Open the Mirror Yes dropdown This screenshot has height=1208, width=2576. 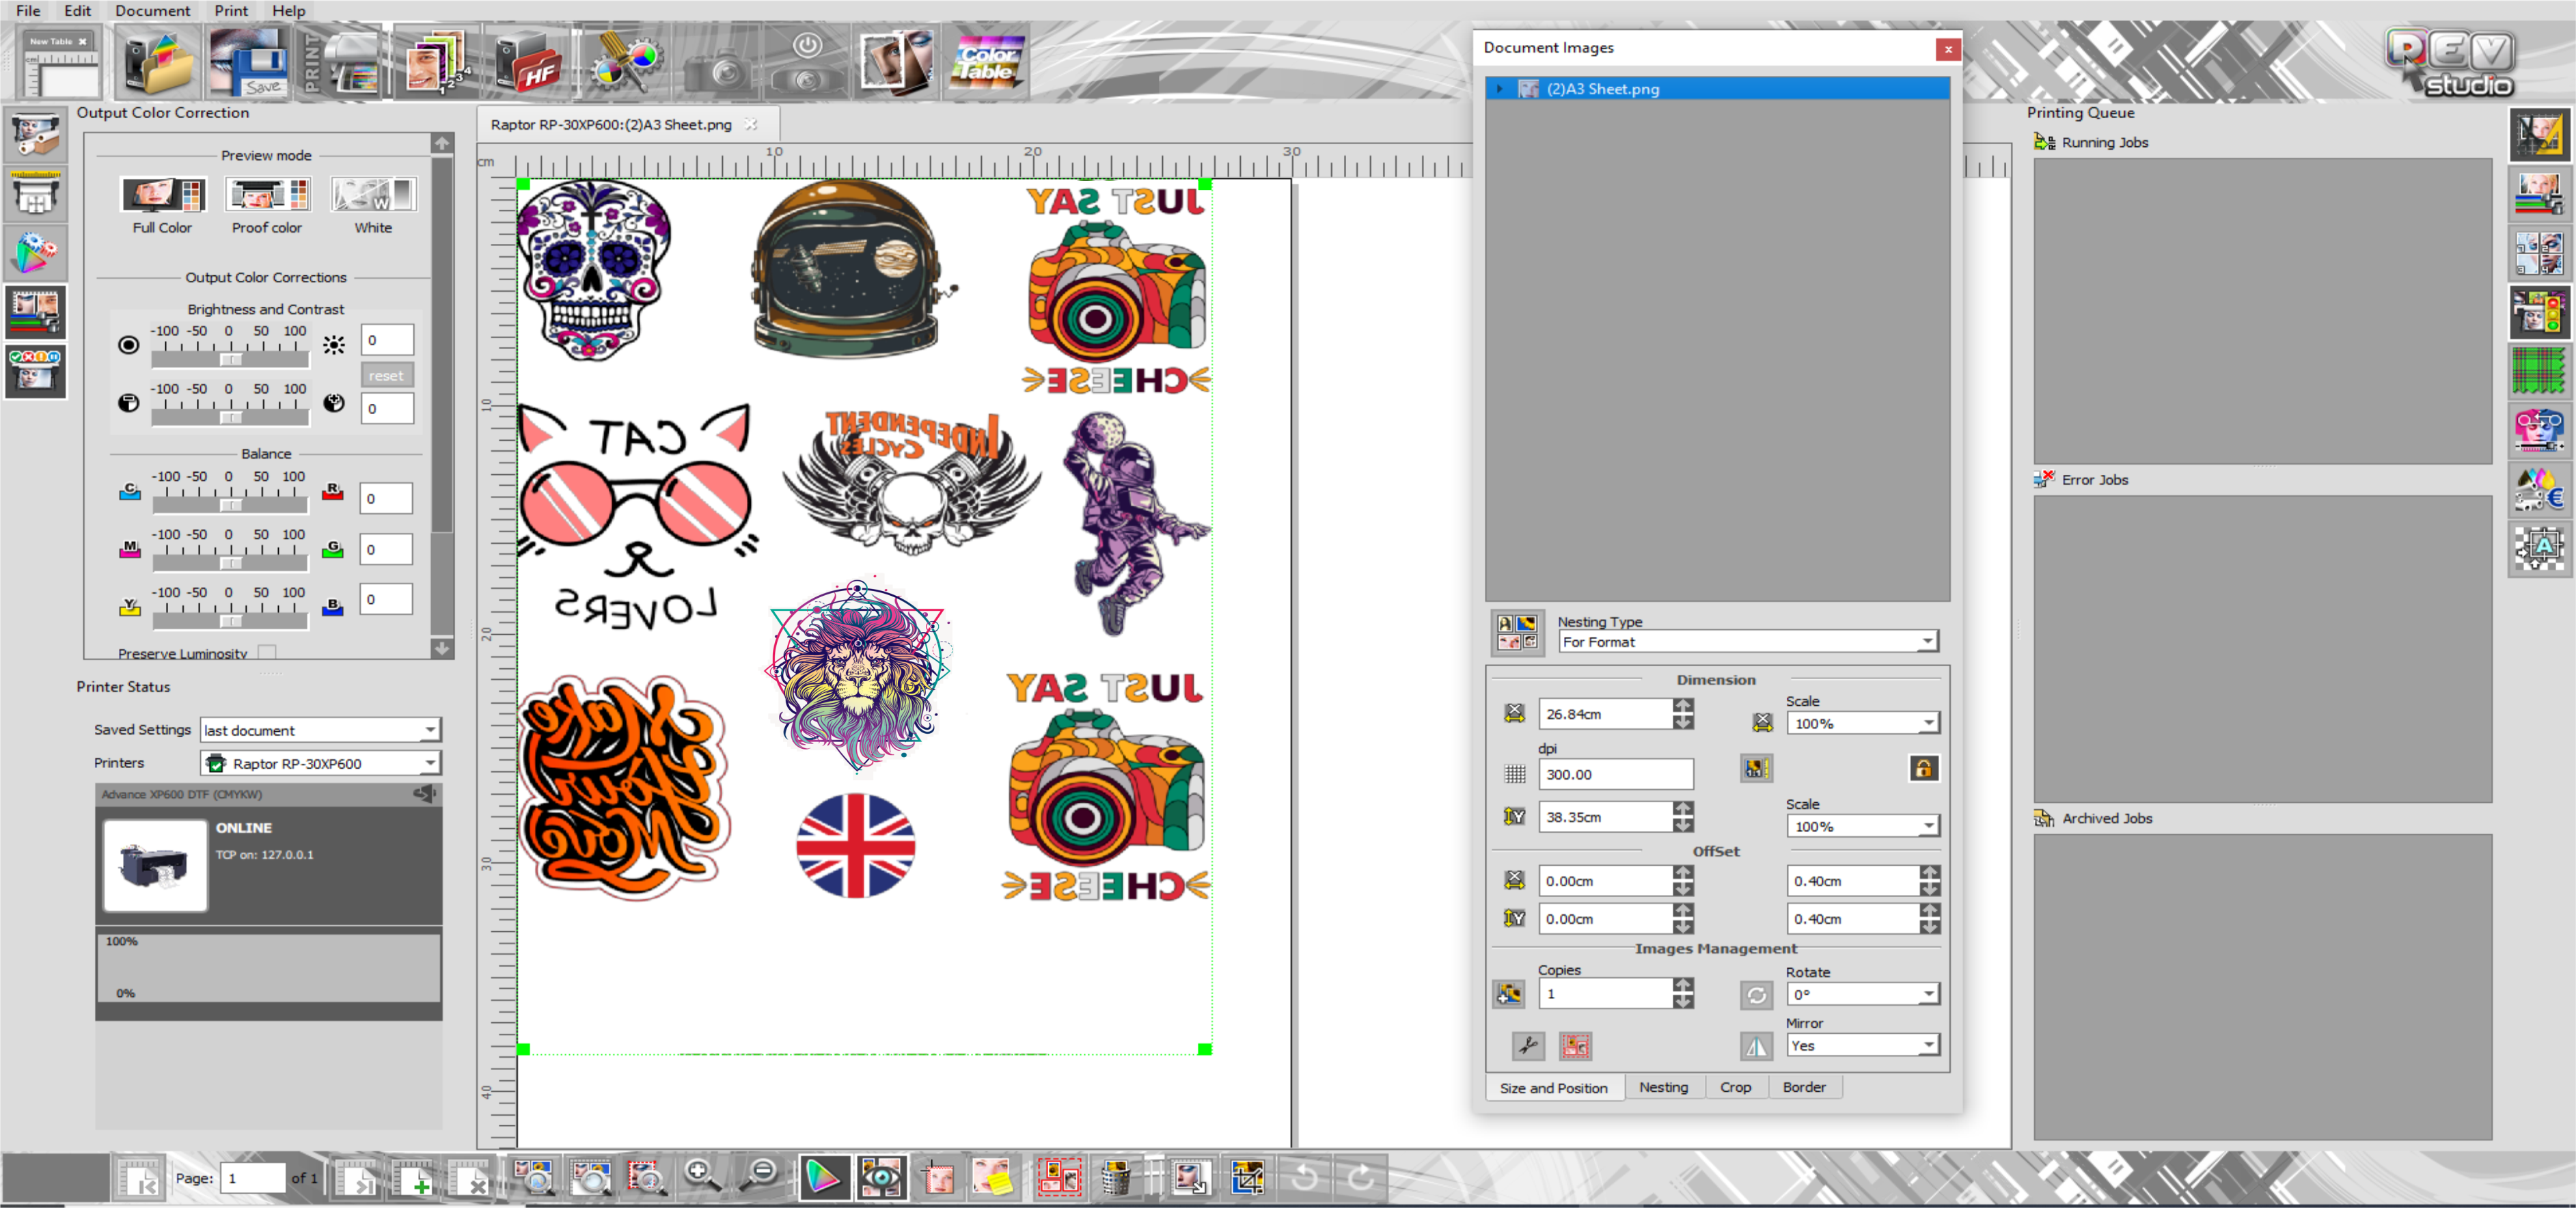[x=1862, y=1045]
